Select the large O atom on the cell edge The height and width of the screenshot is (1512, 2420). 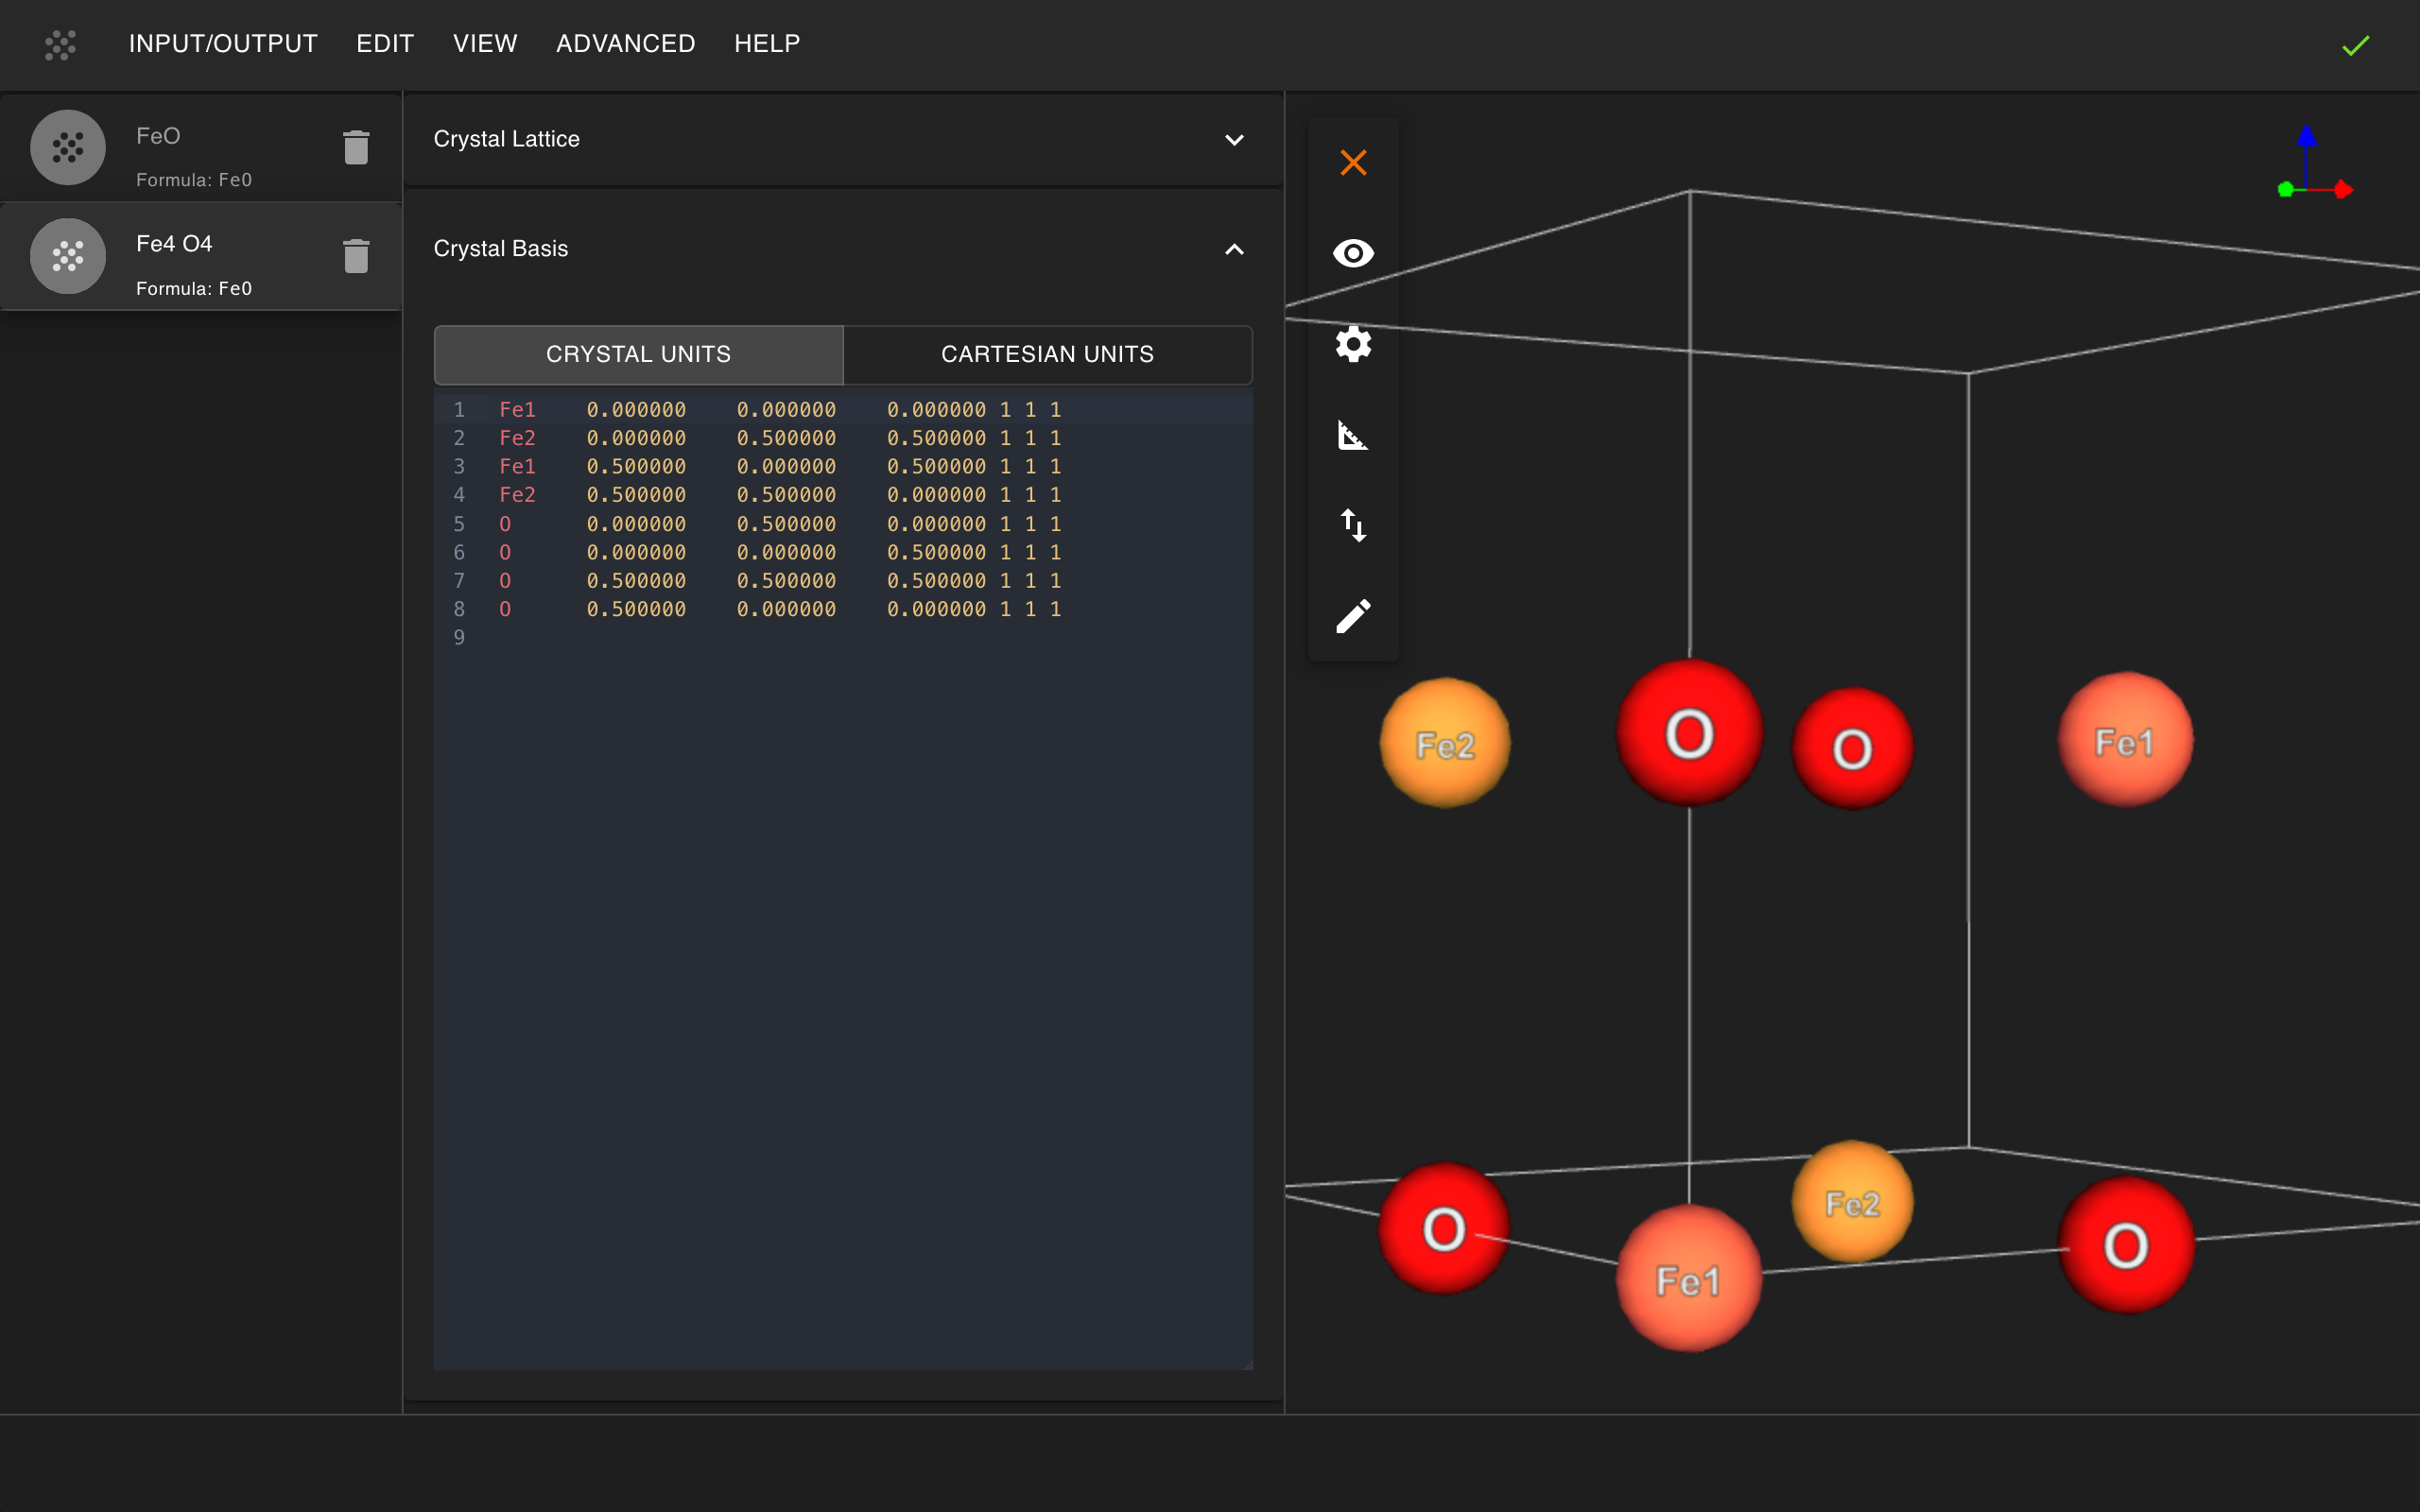(1689, 733)
